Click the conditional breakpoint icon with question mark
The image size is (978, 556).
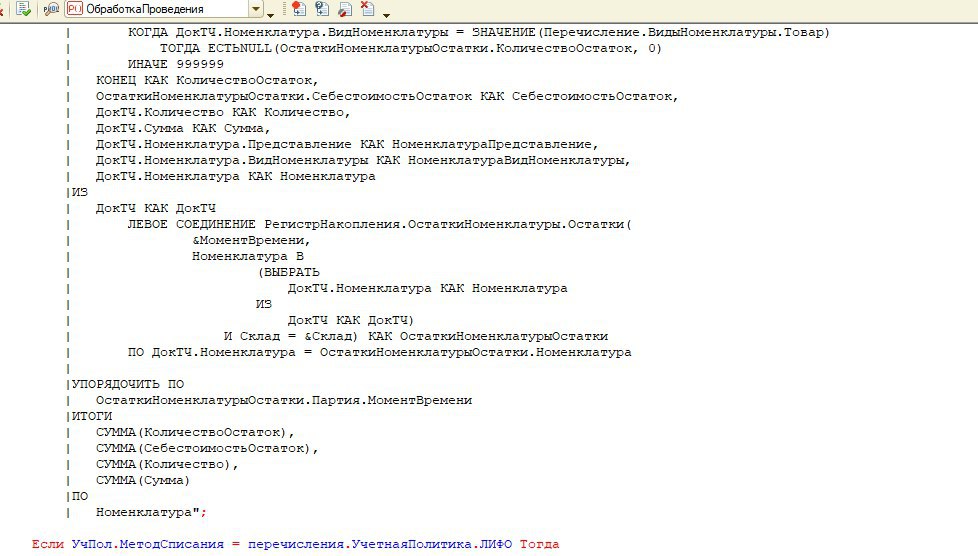322,9
